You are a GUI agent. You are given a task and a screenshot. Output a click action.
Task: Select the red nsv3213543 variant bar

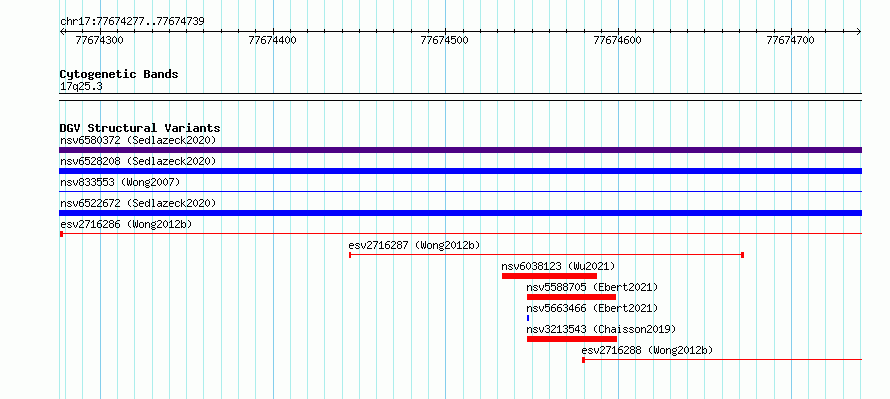click(x=572, y=339)
